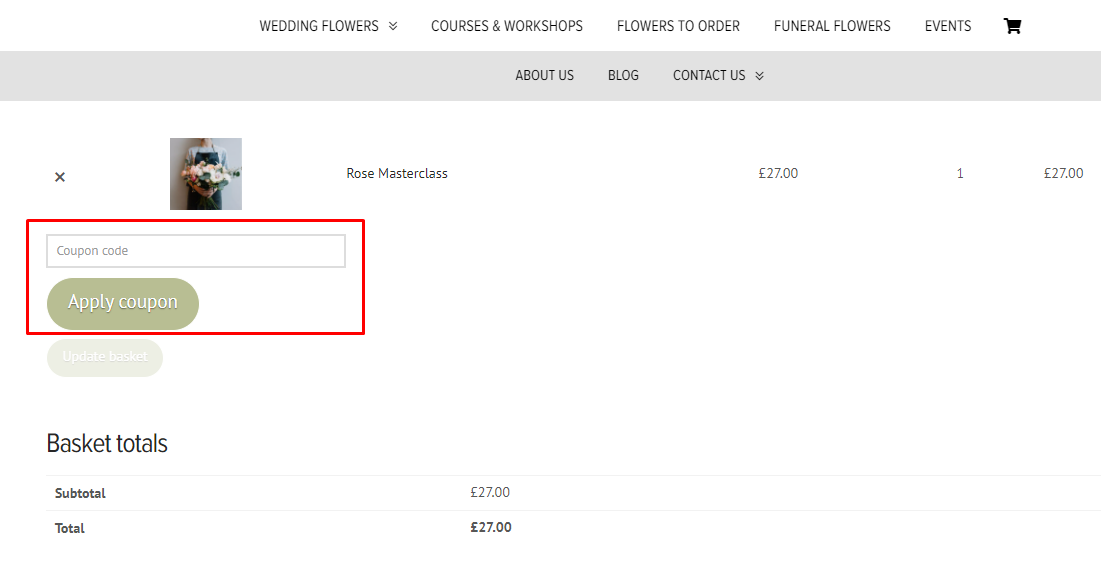Click the Subtotal amount of £27.00

[490, 492]
